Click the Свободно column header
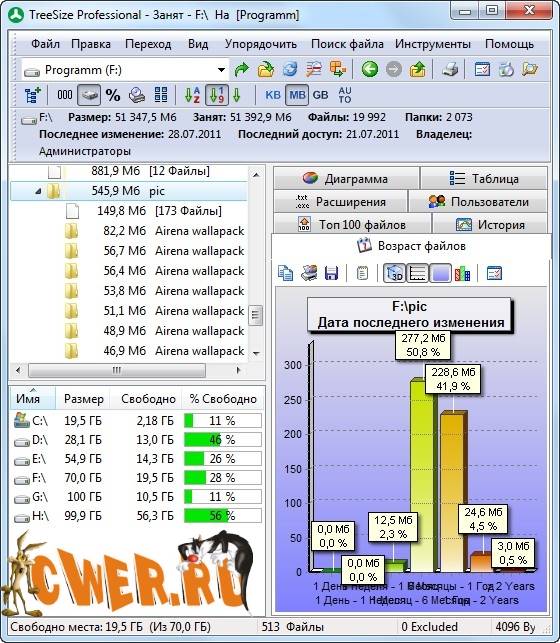Image resolution: width=560 pixels, height=643 pixels. pyautogui.click(x=148, y=399)
